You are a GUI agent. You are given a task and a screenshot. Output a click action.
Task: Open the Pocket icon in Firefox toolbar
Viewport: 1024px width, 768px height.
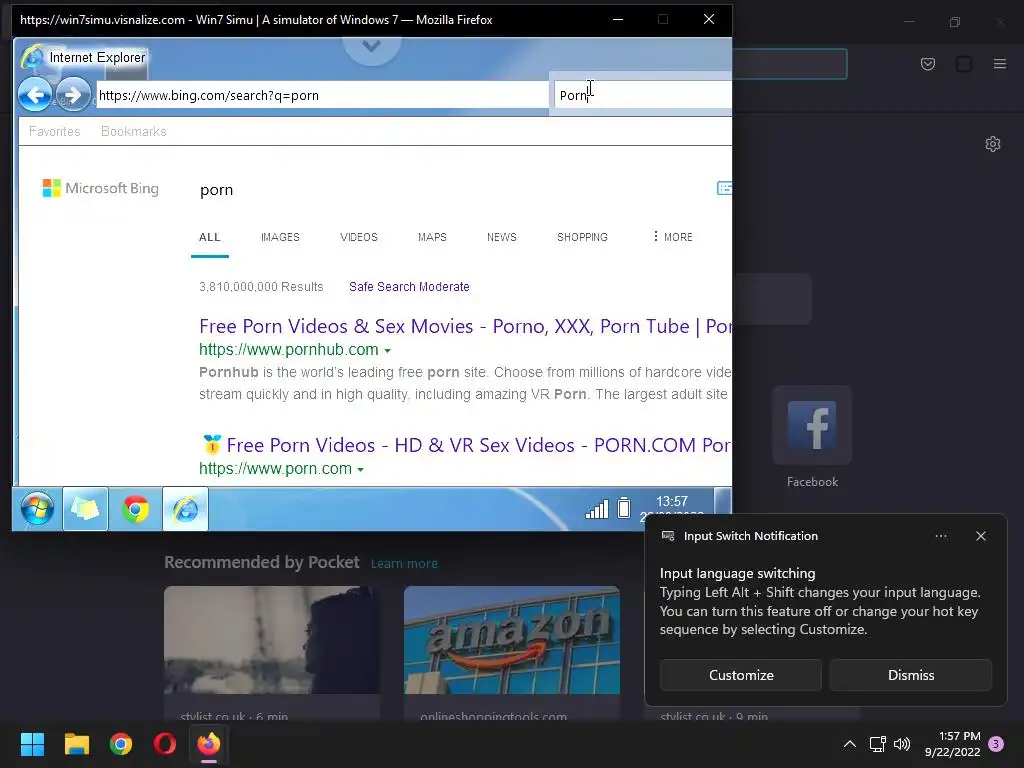pos(927,64)
